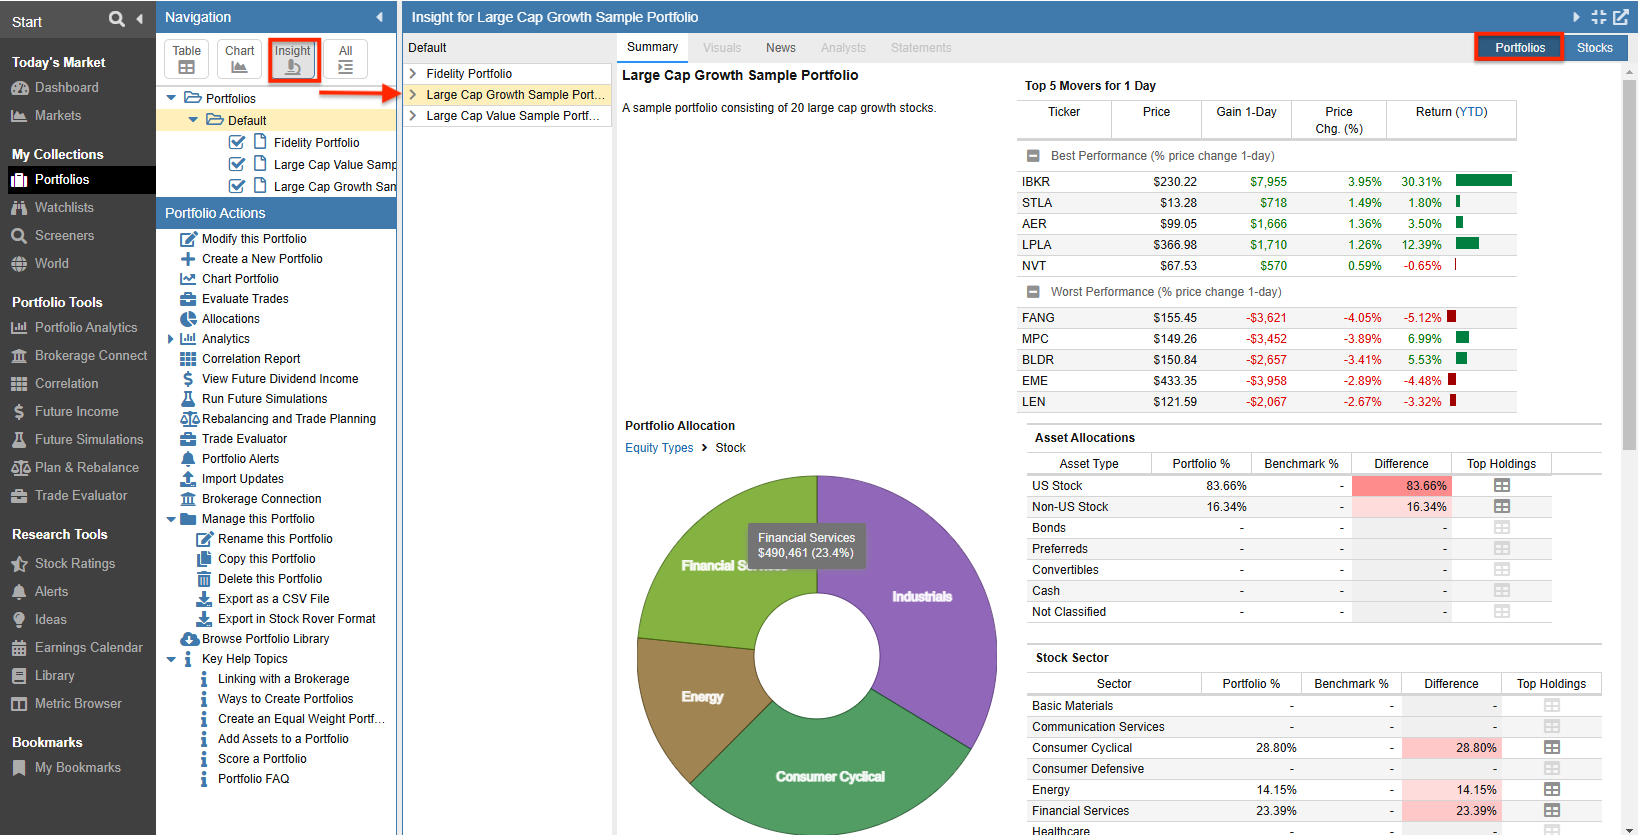Click Export as a CSV File
Image resolution: width=1638 pixels, height=835 pixels.
[273, 599]
